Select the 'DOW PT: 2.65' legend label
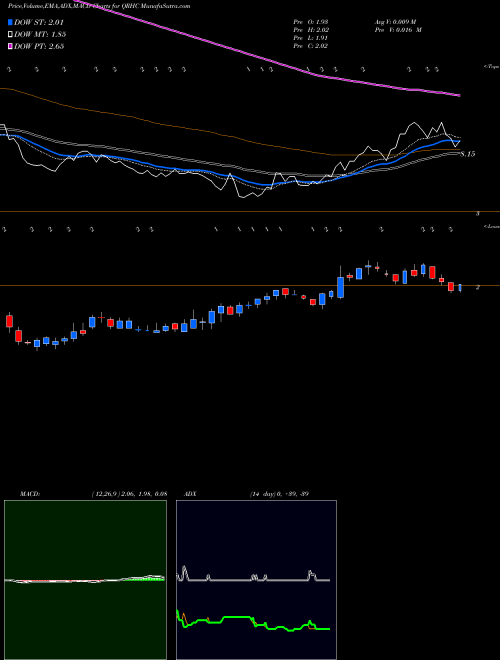500x660 pixels. [39, 46]
